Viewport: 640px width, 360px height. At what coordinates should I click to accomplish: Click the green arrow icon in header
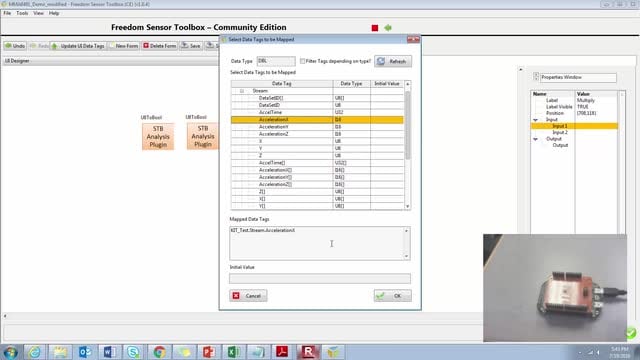[388, 28]
